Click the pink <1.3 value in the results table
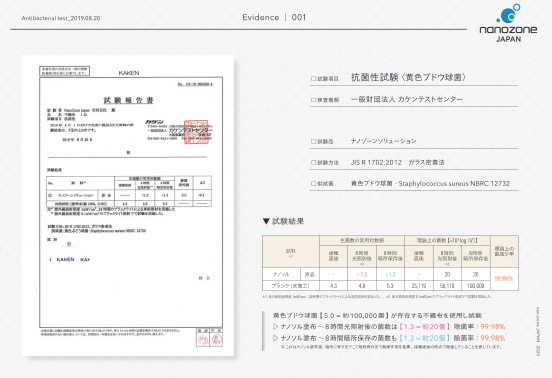Image resolution: width=552 pixels, height=378 pixels. tap(362, 275)
